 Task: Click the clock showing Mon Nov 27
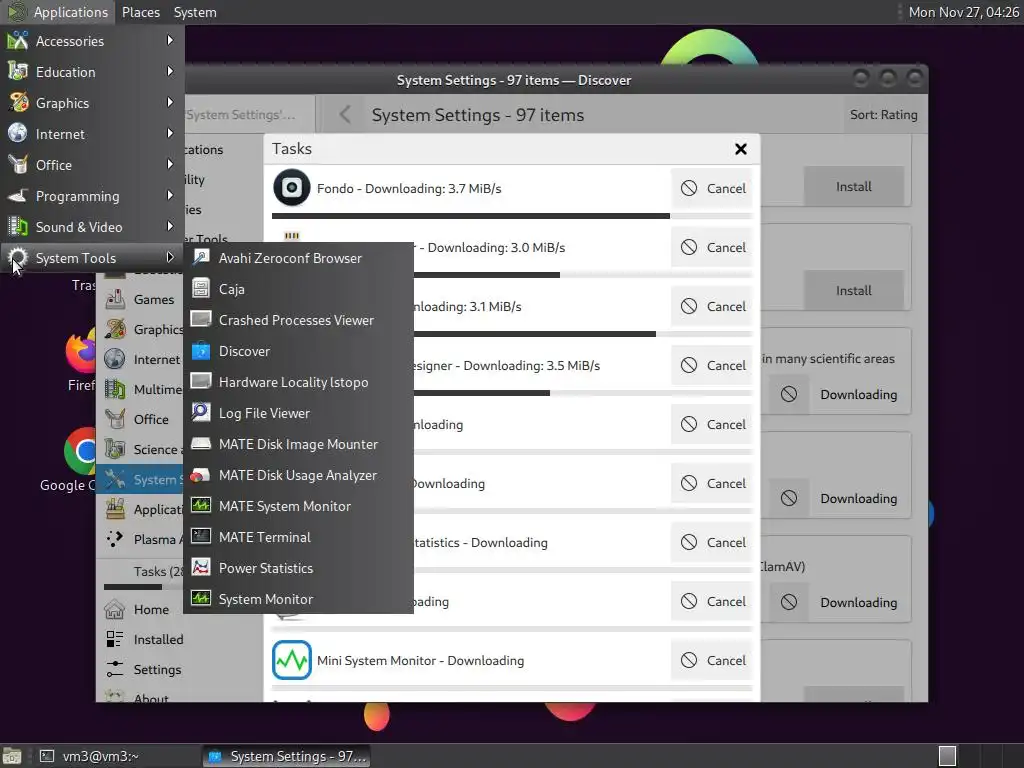click(964, 12)
